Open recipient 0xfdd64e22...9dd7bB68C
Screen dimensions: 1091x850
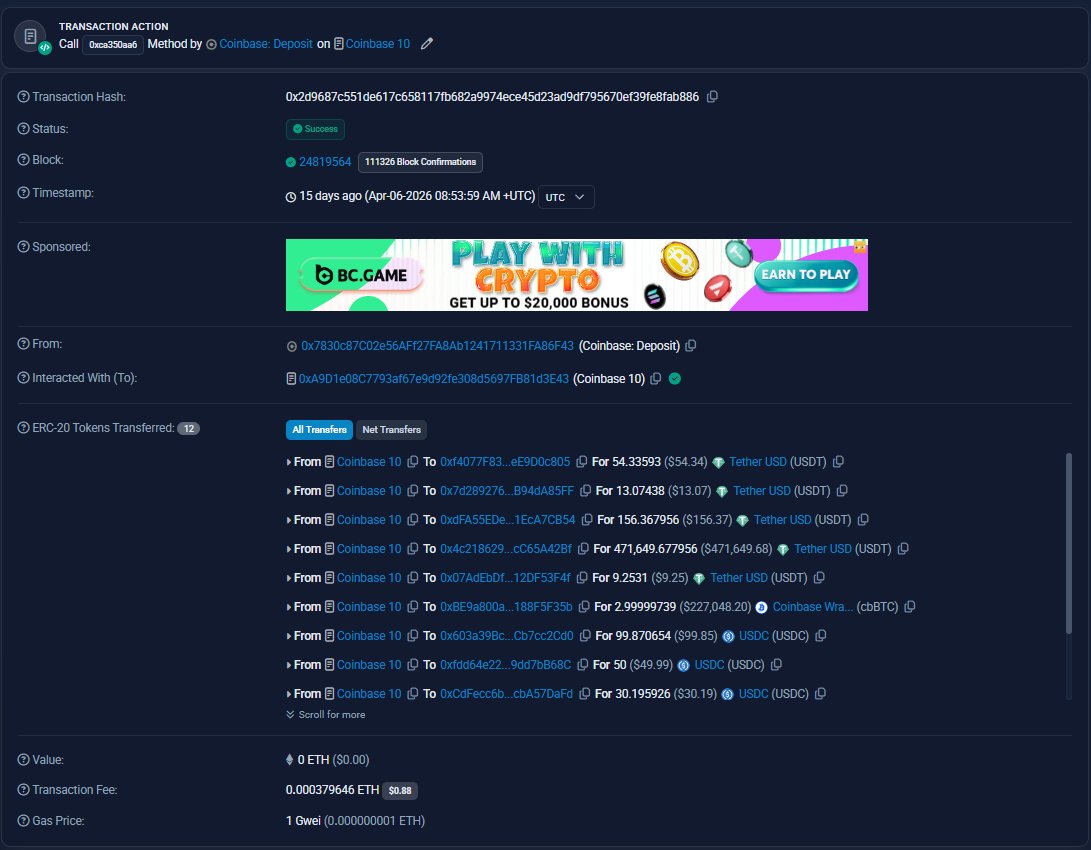click(505, 665)
